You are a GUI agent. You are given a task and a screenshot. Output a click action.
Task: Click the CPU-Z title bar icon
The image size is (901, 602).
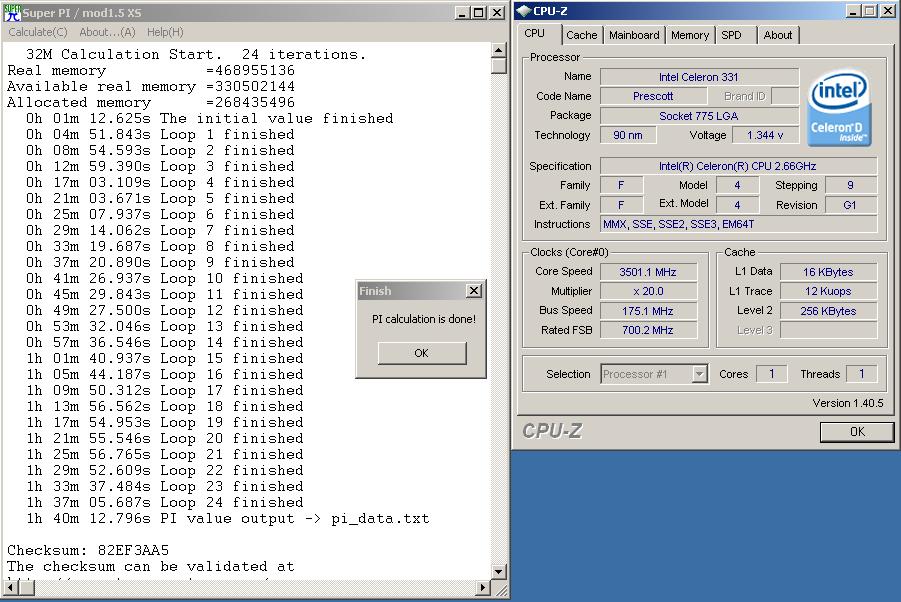click(x=523, y=11)
